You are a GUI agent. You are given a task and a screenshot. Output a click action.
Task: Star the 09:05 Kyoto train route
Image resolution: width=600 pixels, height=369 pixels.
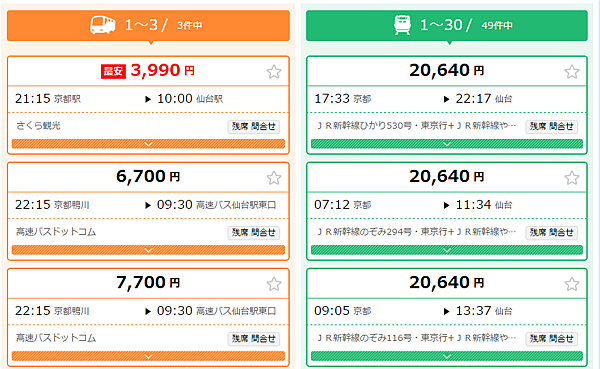tap(572, 284)
